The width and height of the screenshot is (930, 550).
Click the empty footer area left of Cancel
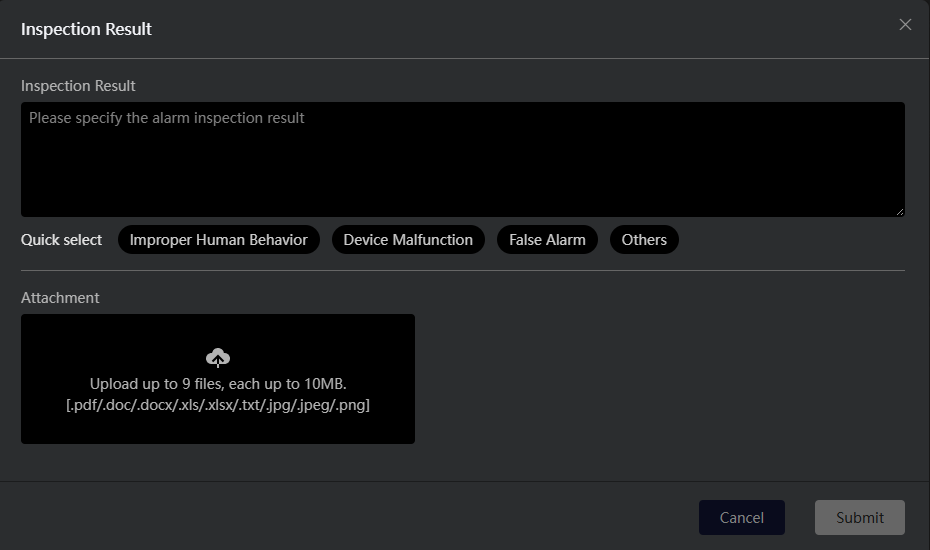pyautogui.click(x=350, y=517)
